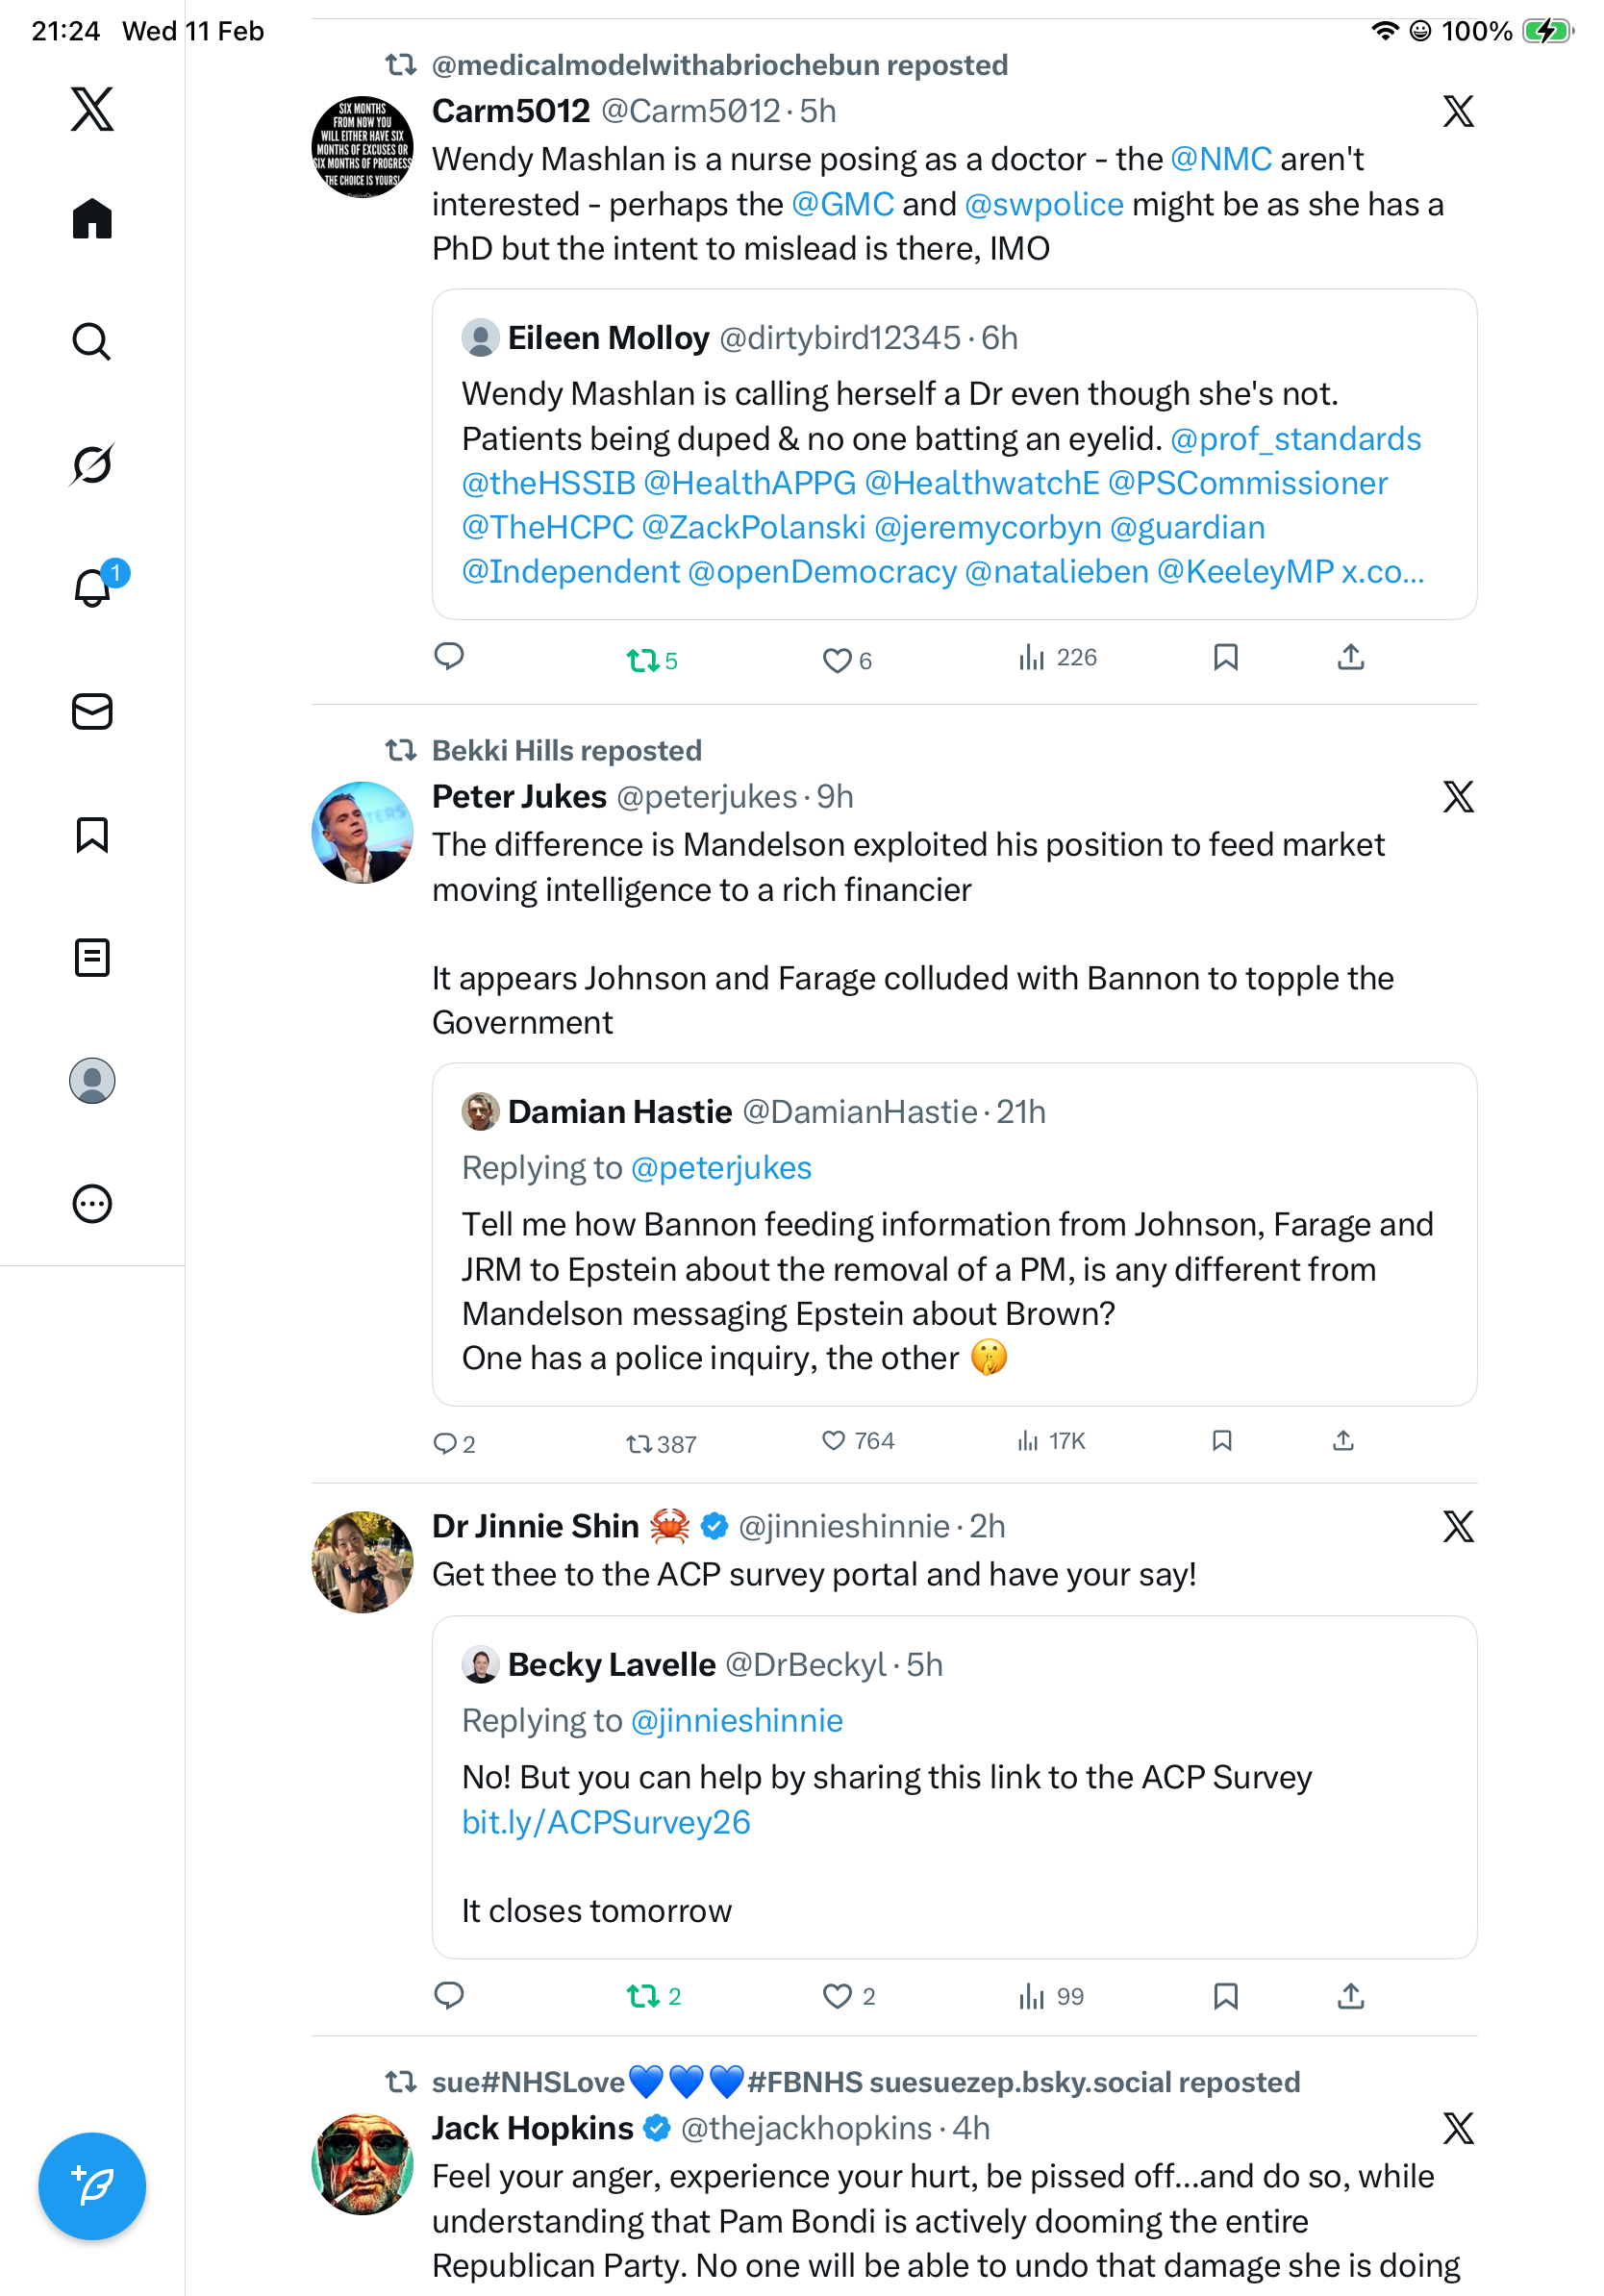This screenshot has width=1604, height=2296.
Task: Open the Grok icon in the sidebar
Action: (92, 464)
